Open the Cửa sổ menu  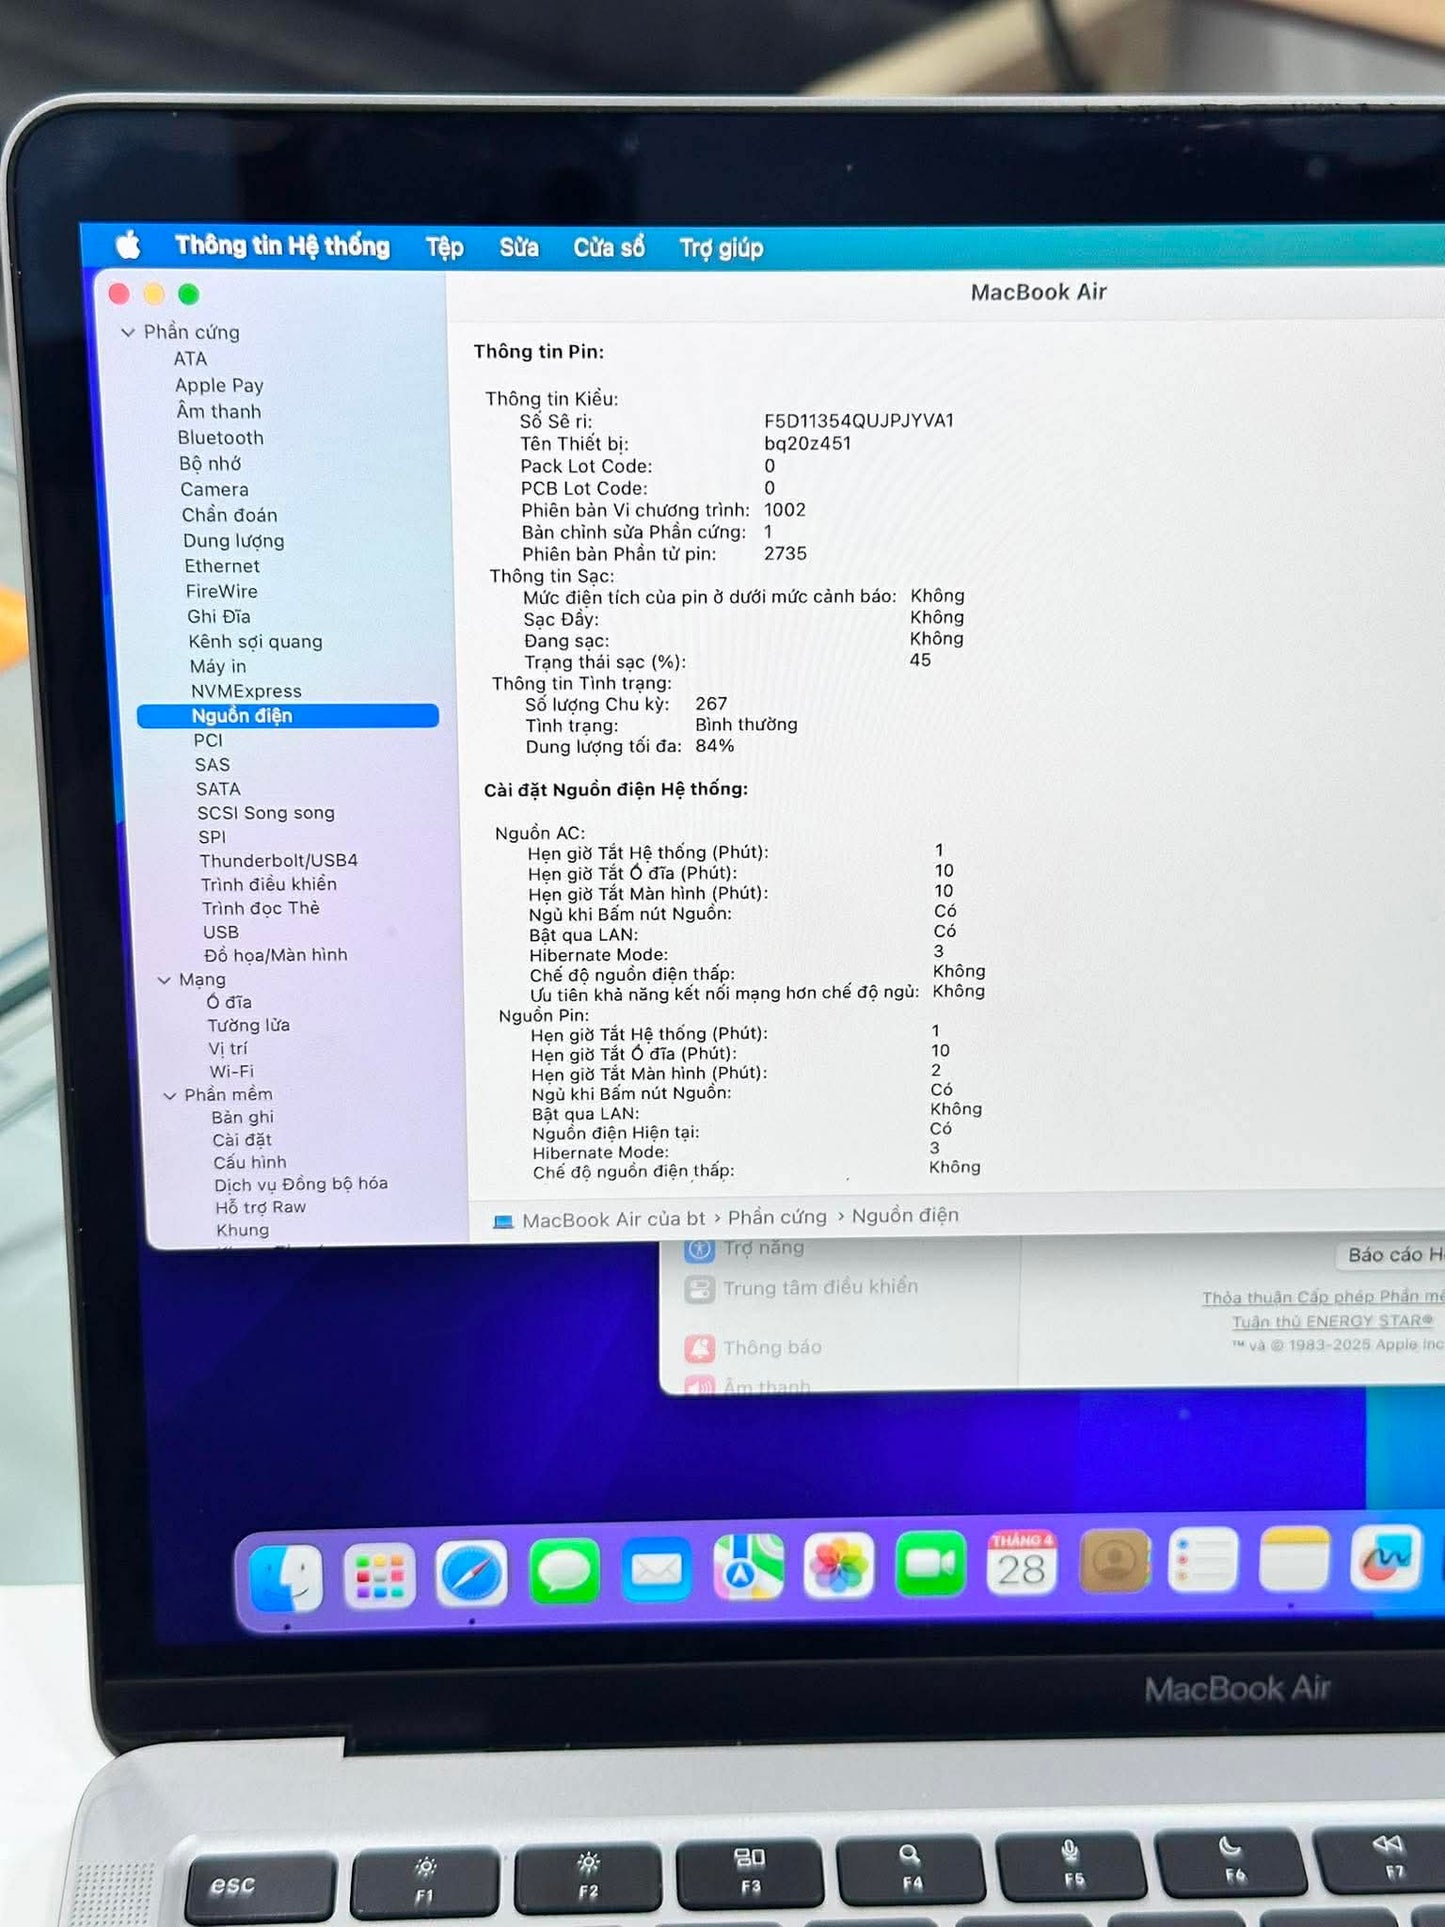point(608,247)
